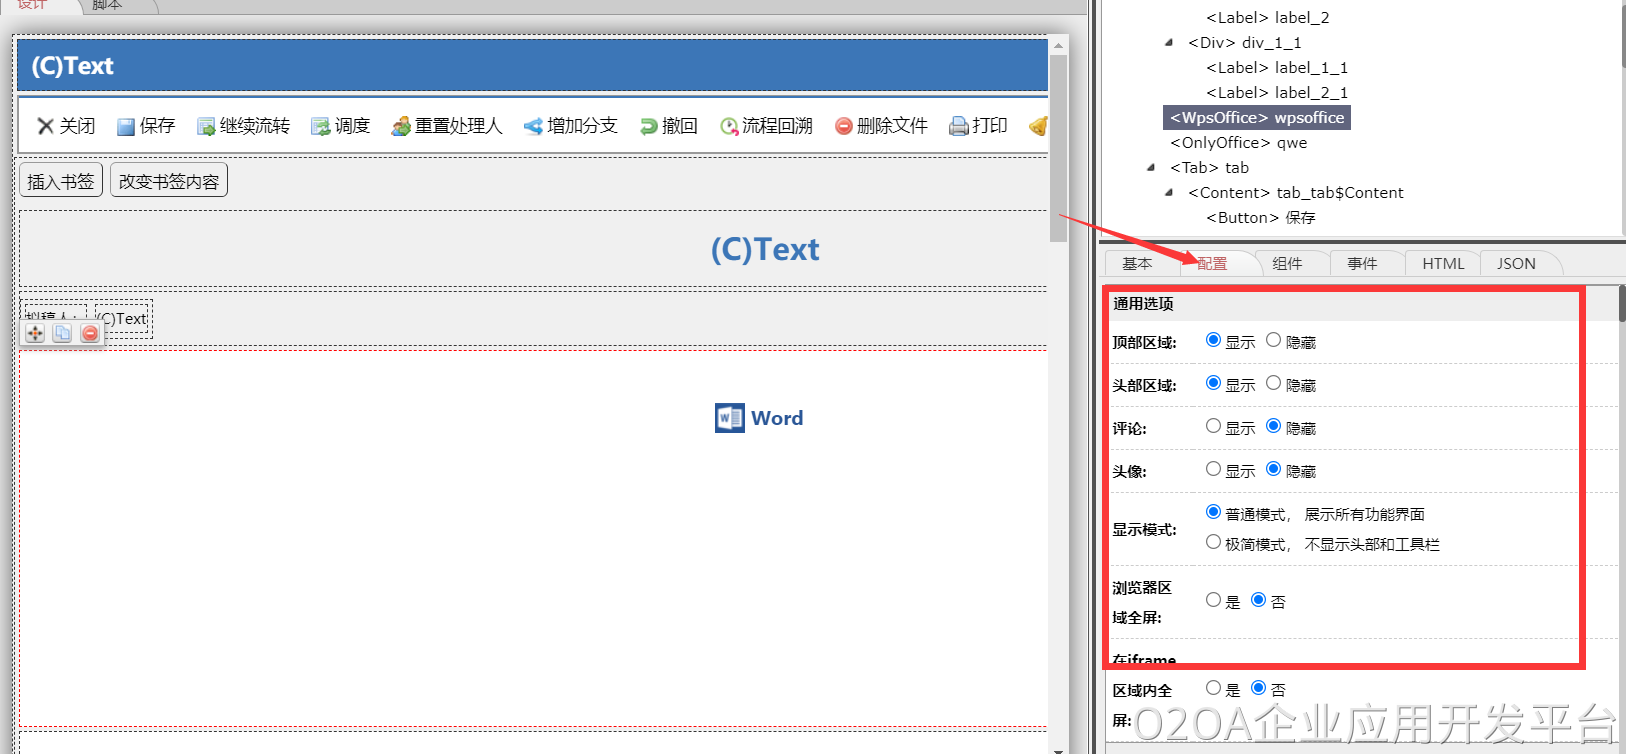1626x754 pixels.
Task: Click the 删除文件 red delete icon
Action: click(844, 126)
